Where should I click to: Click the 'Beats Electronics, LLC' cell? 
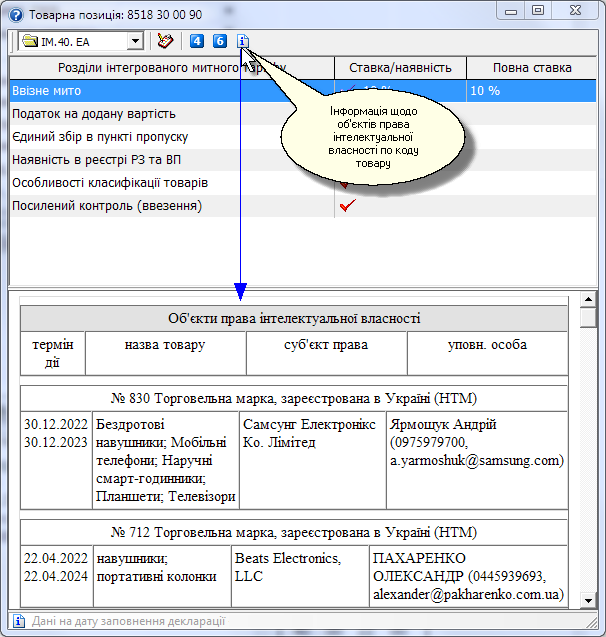(300, 576)
